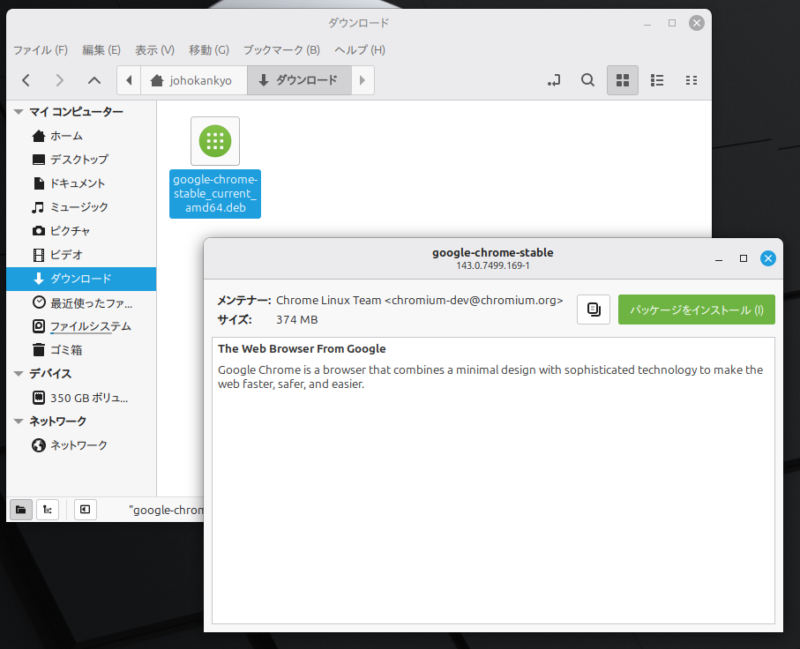Select the ホーム folder in sidebar
This screenshot has height=649, width=800.
click(x=66, y=136)
